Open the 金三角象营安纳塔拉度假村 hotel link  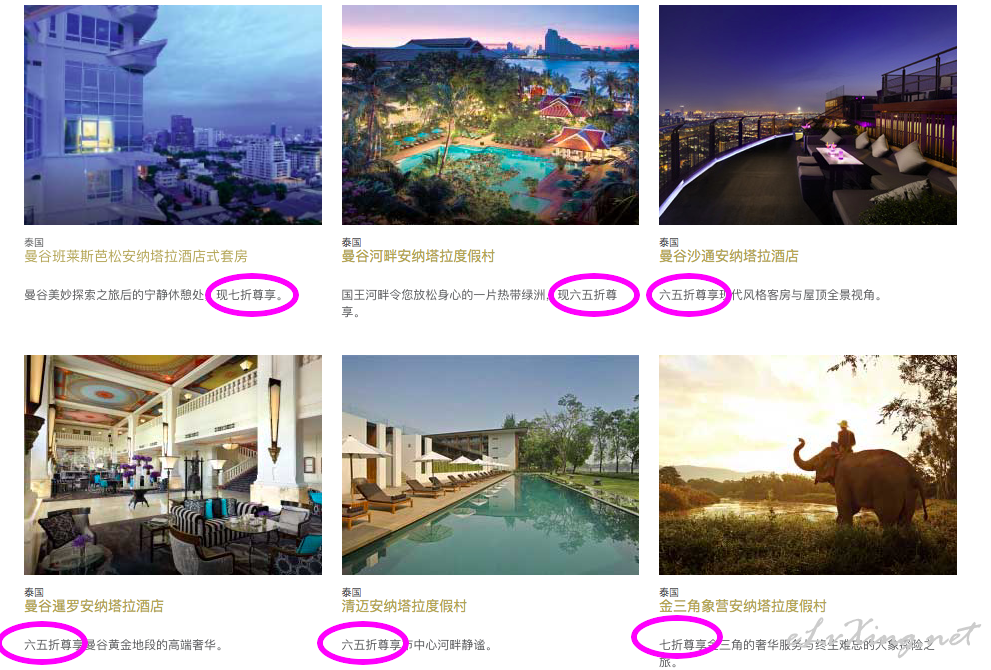[743, 607]
